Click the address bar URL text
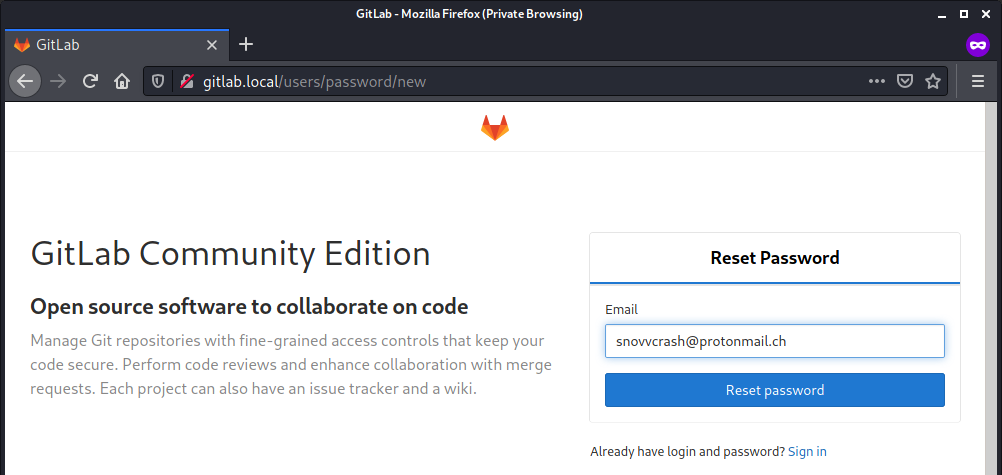 click(314, 81)
